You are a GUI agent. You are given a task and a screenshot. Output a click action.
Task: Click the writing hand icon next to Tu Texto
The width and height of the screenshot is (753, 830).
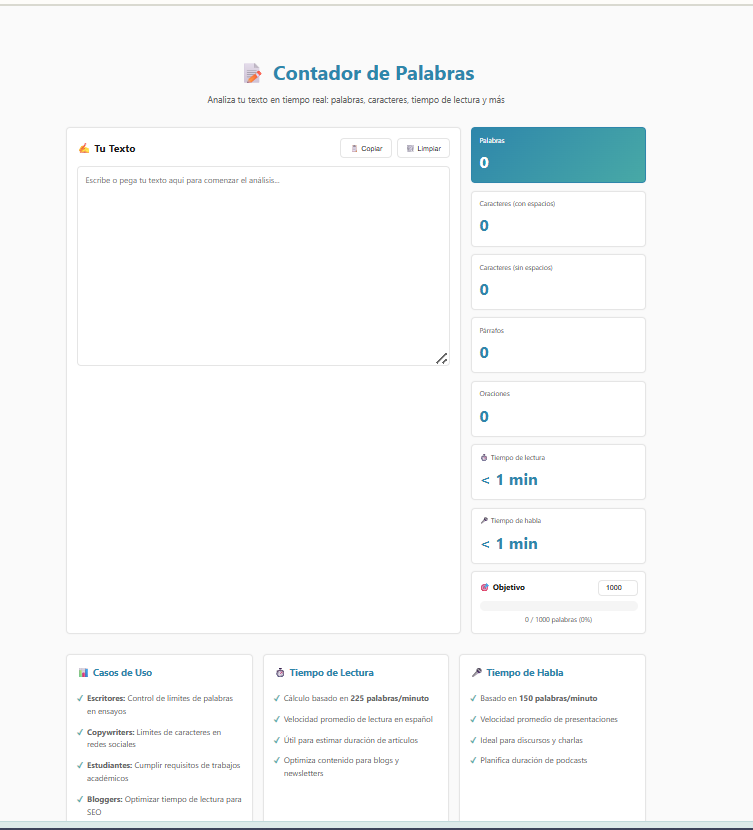tap(84, 149)
